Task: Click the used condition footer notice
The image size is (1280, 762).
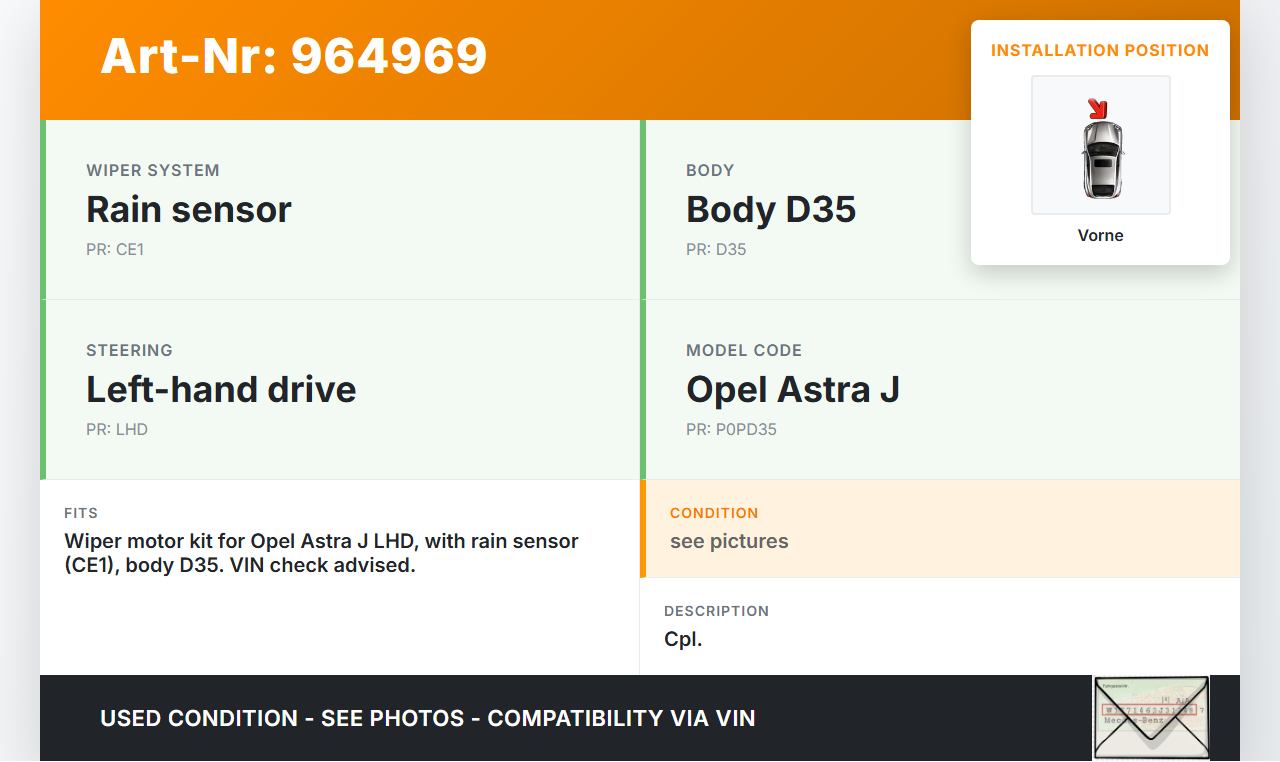Action: [x=428, y=718]
